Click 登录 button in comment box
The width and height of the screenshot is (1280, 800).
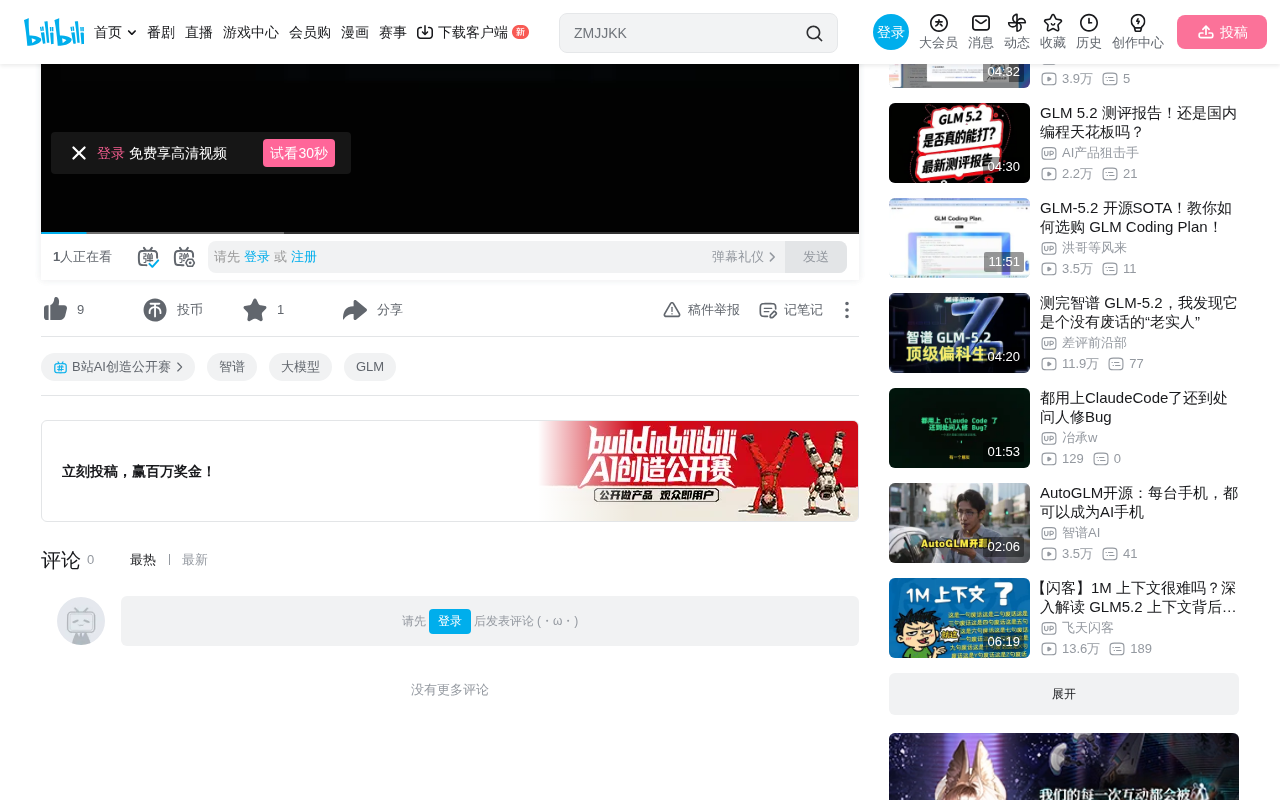450,621
